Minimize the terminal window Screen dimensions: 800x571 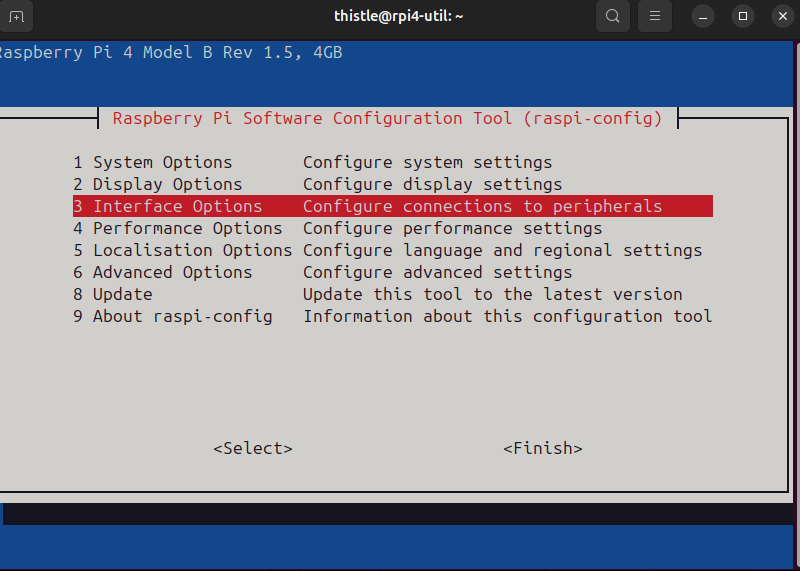703,17
